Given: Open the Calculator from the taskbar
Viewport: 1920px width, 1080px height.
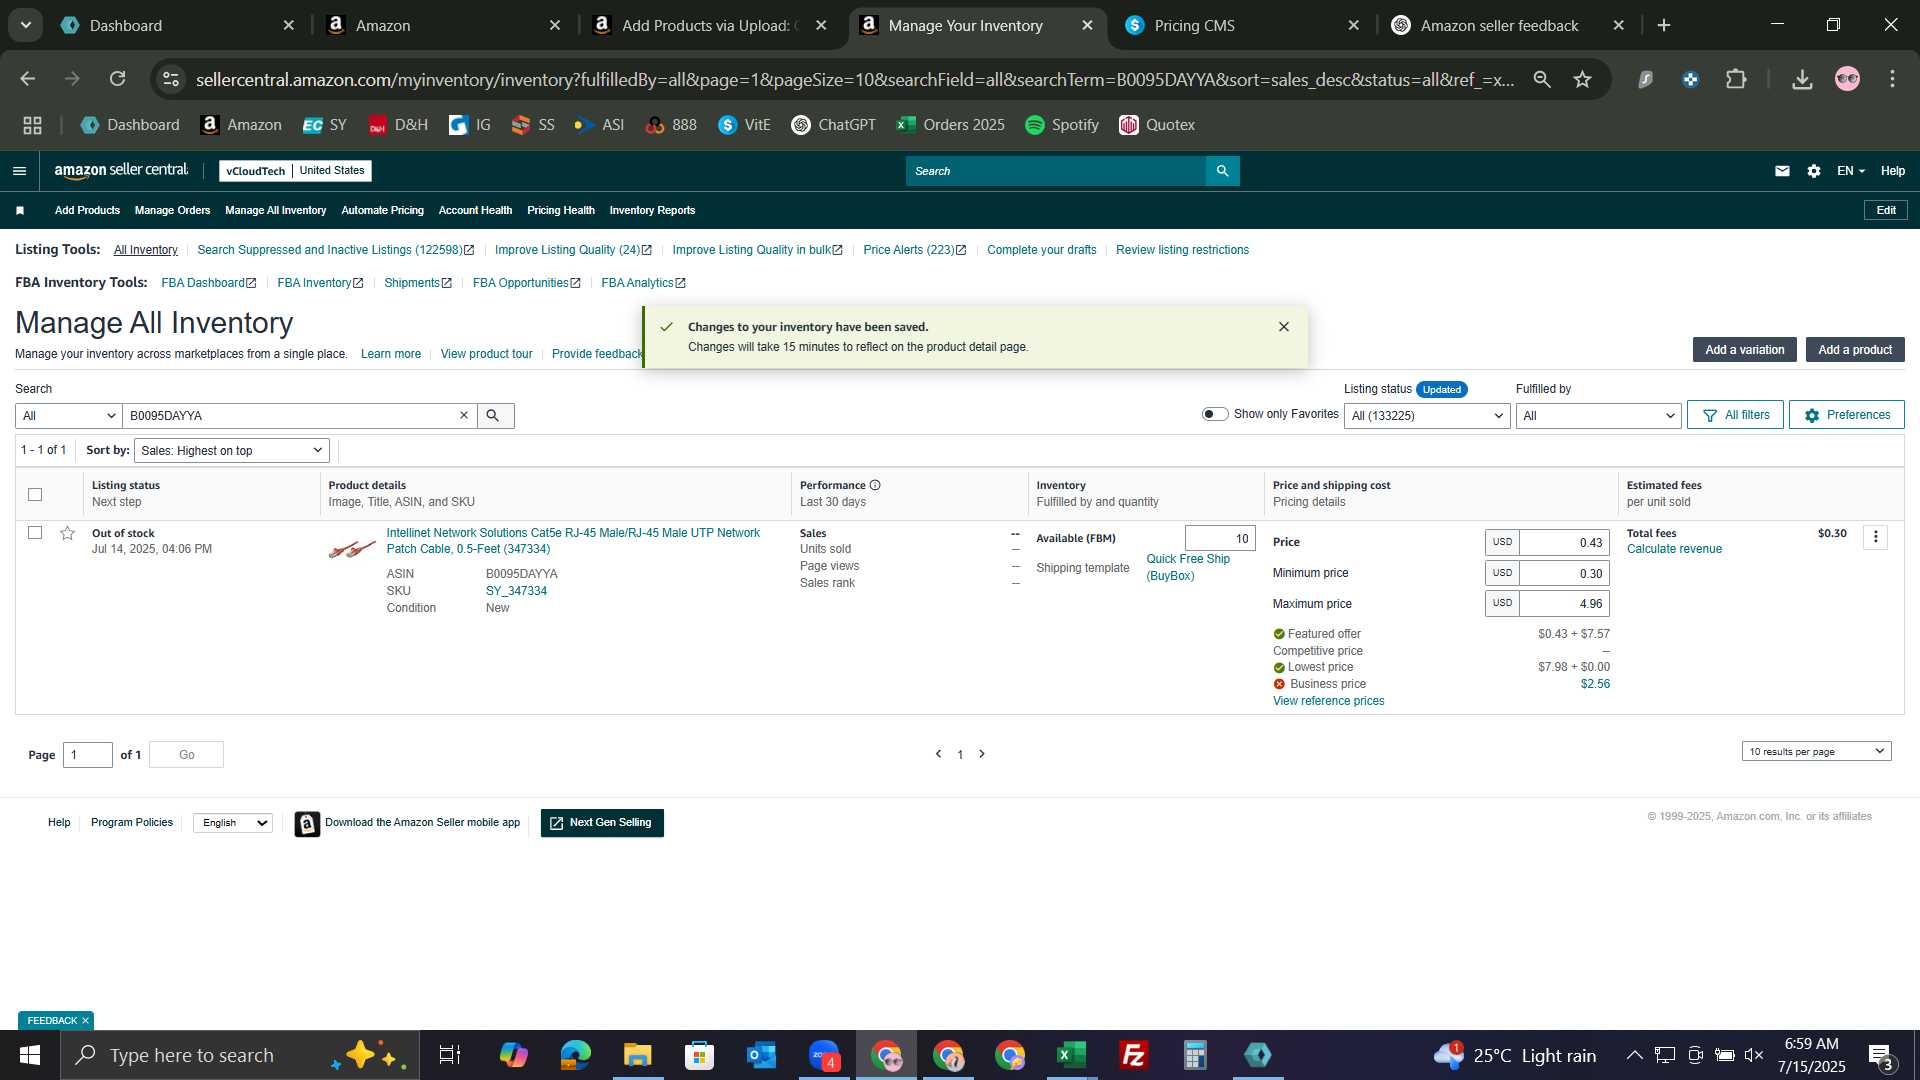Looking at the screenshot, I should point(1195,1055).
